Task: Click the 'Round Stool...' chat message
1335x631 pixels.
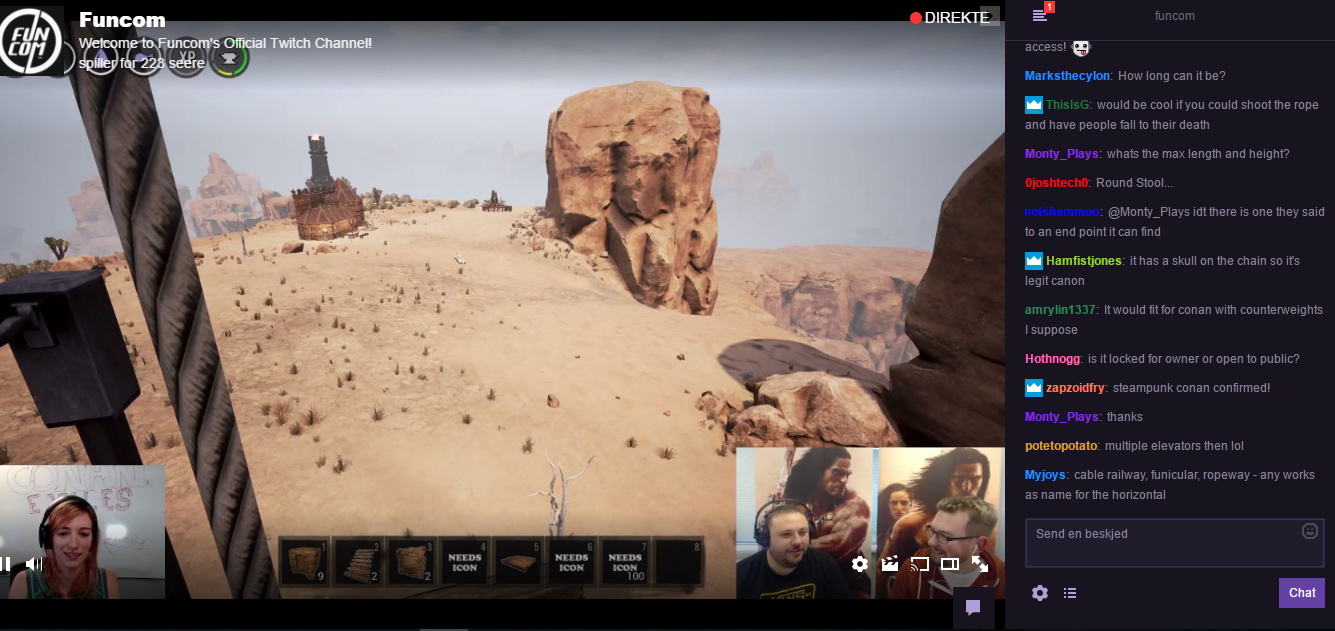Action: point(1135,183)
